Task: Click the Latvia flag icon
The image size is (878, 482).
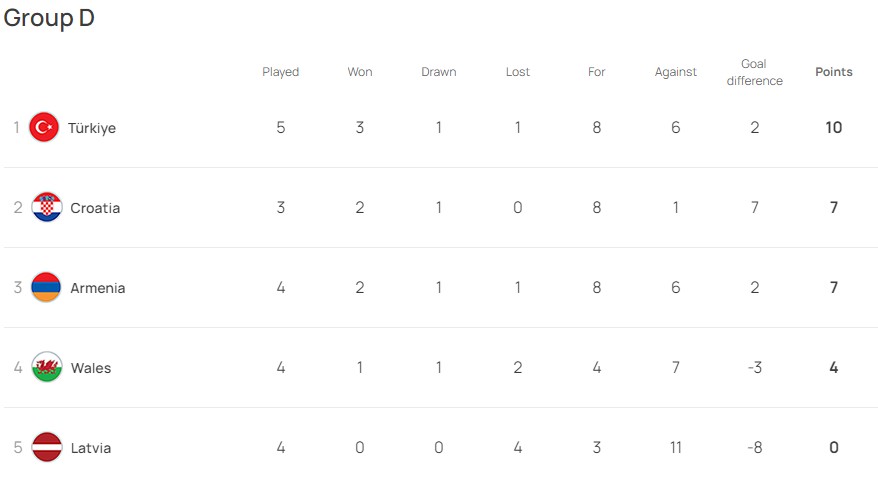Action: pyautogui.click(x=47, y=447)
